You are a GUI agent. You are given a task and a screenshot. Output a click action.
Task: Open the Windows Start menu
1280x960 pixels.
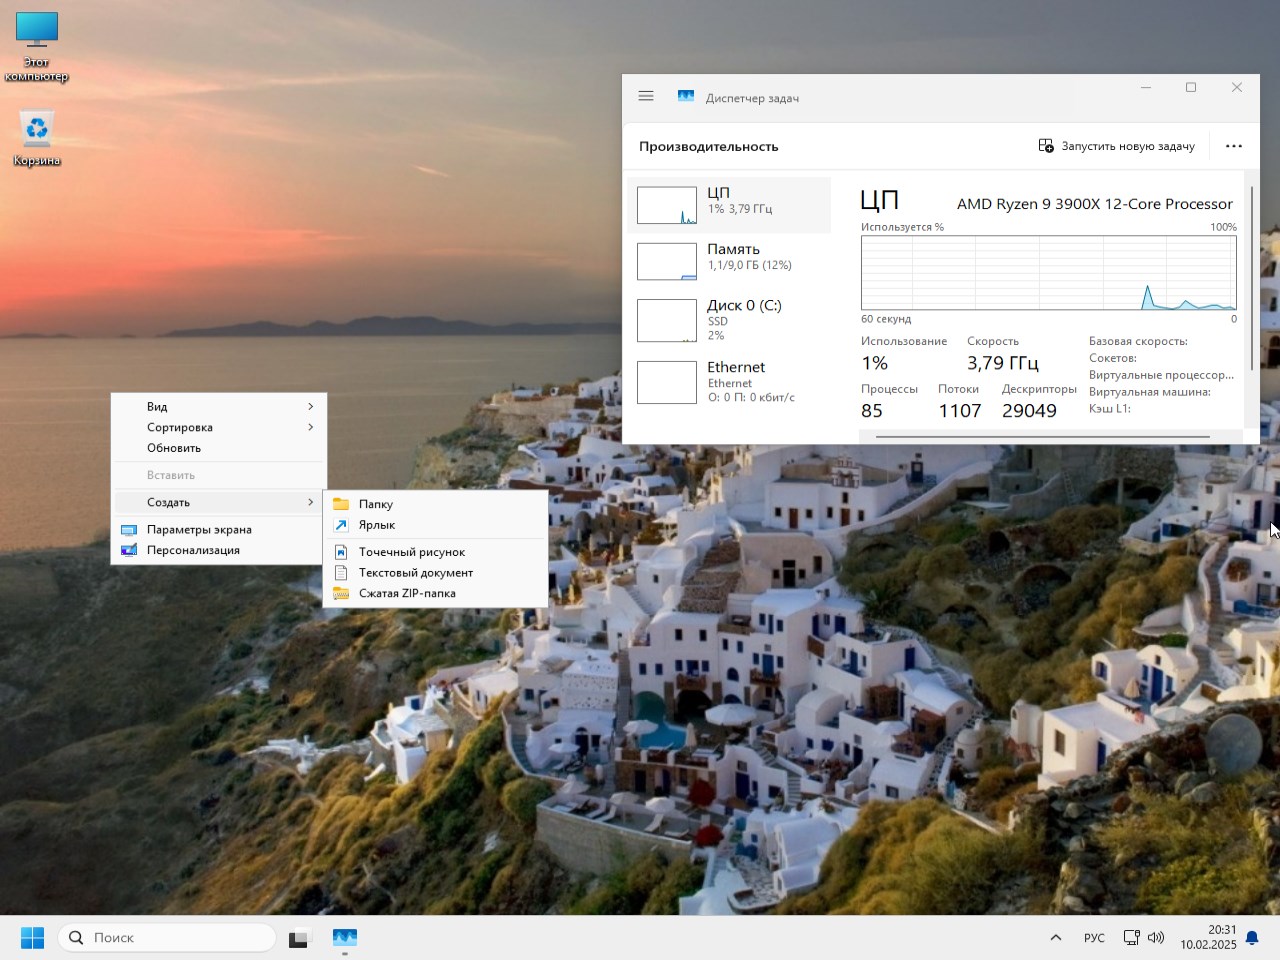tap(33, 938)
